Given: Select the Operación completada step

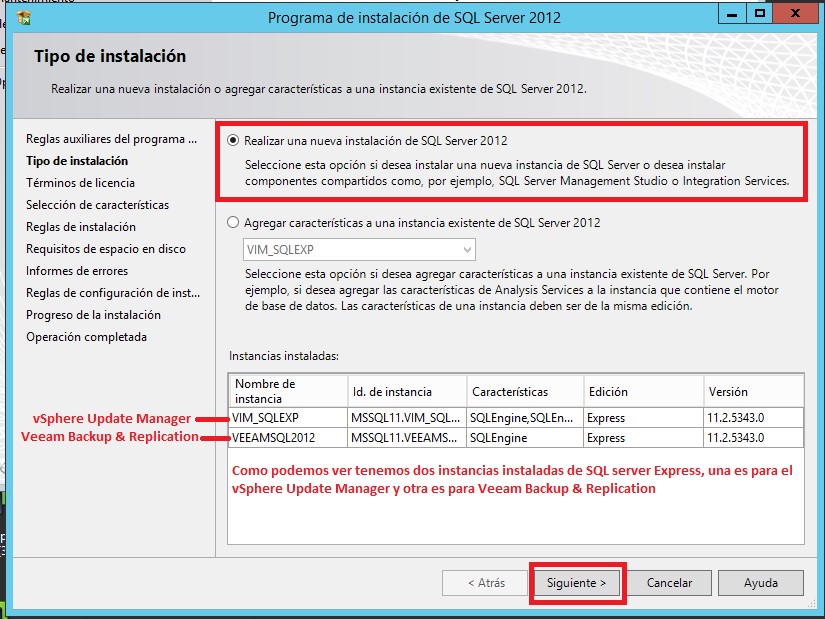Looking at the screenshot, I should click(x=87, y=337).
